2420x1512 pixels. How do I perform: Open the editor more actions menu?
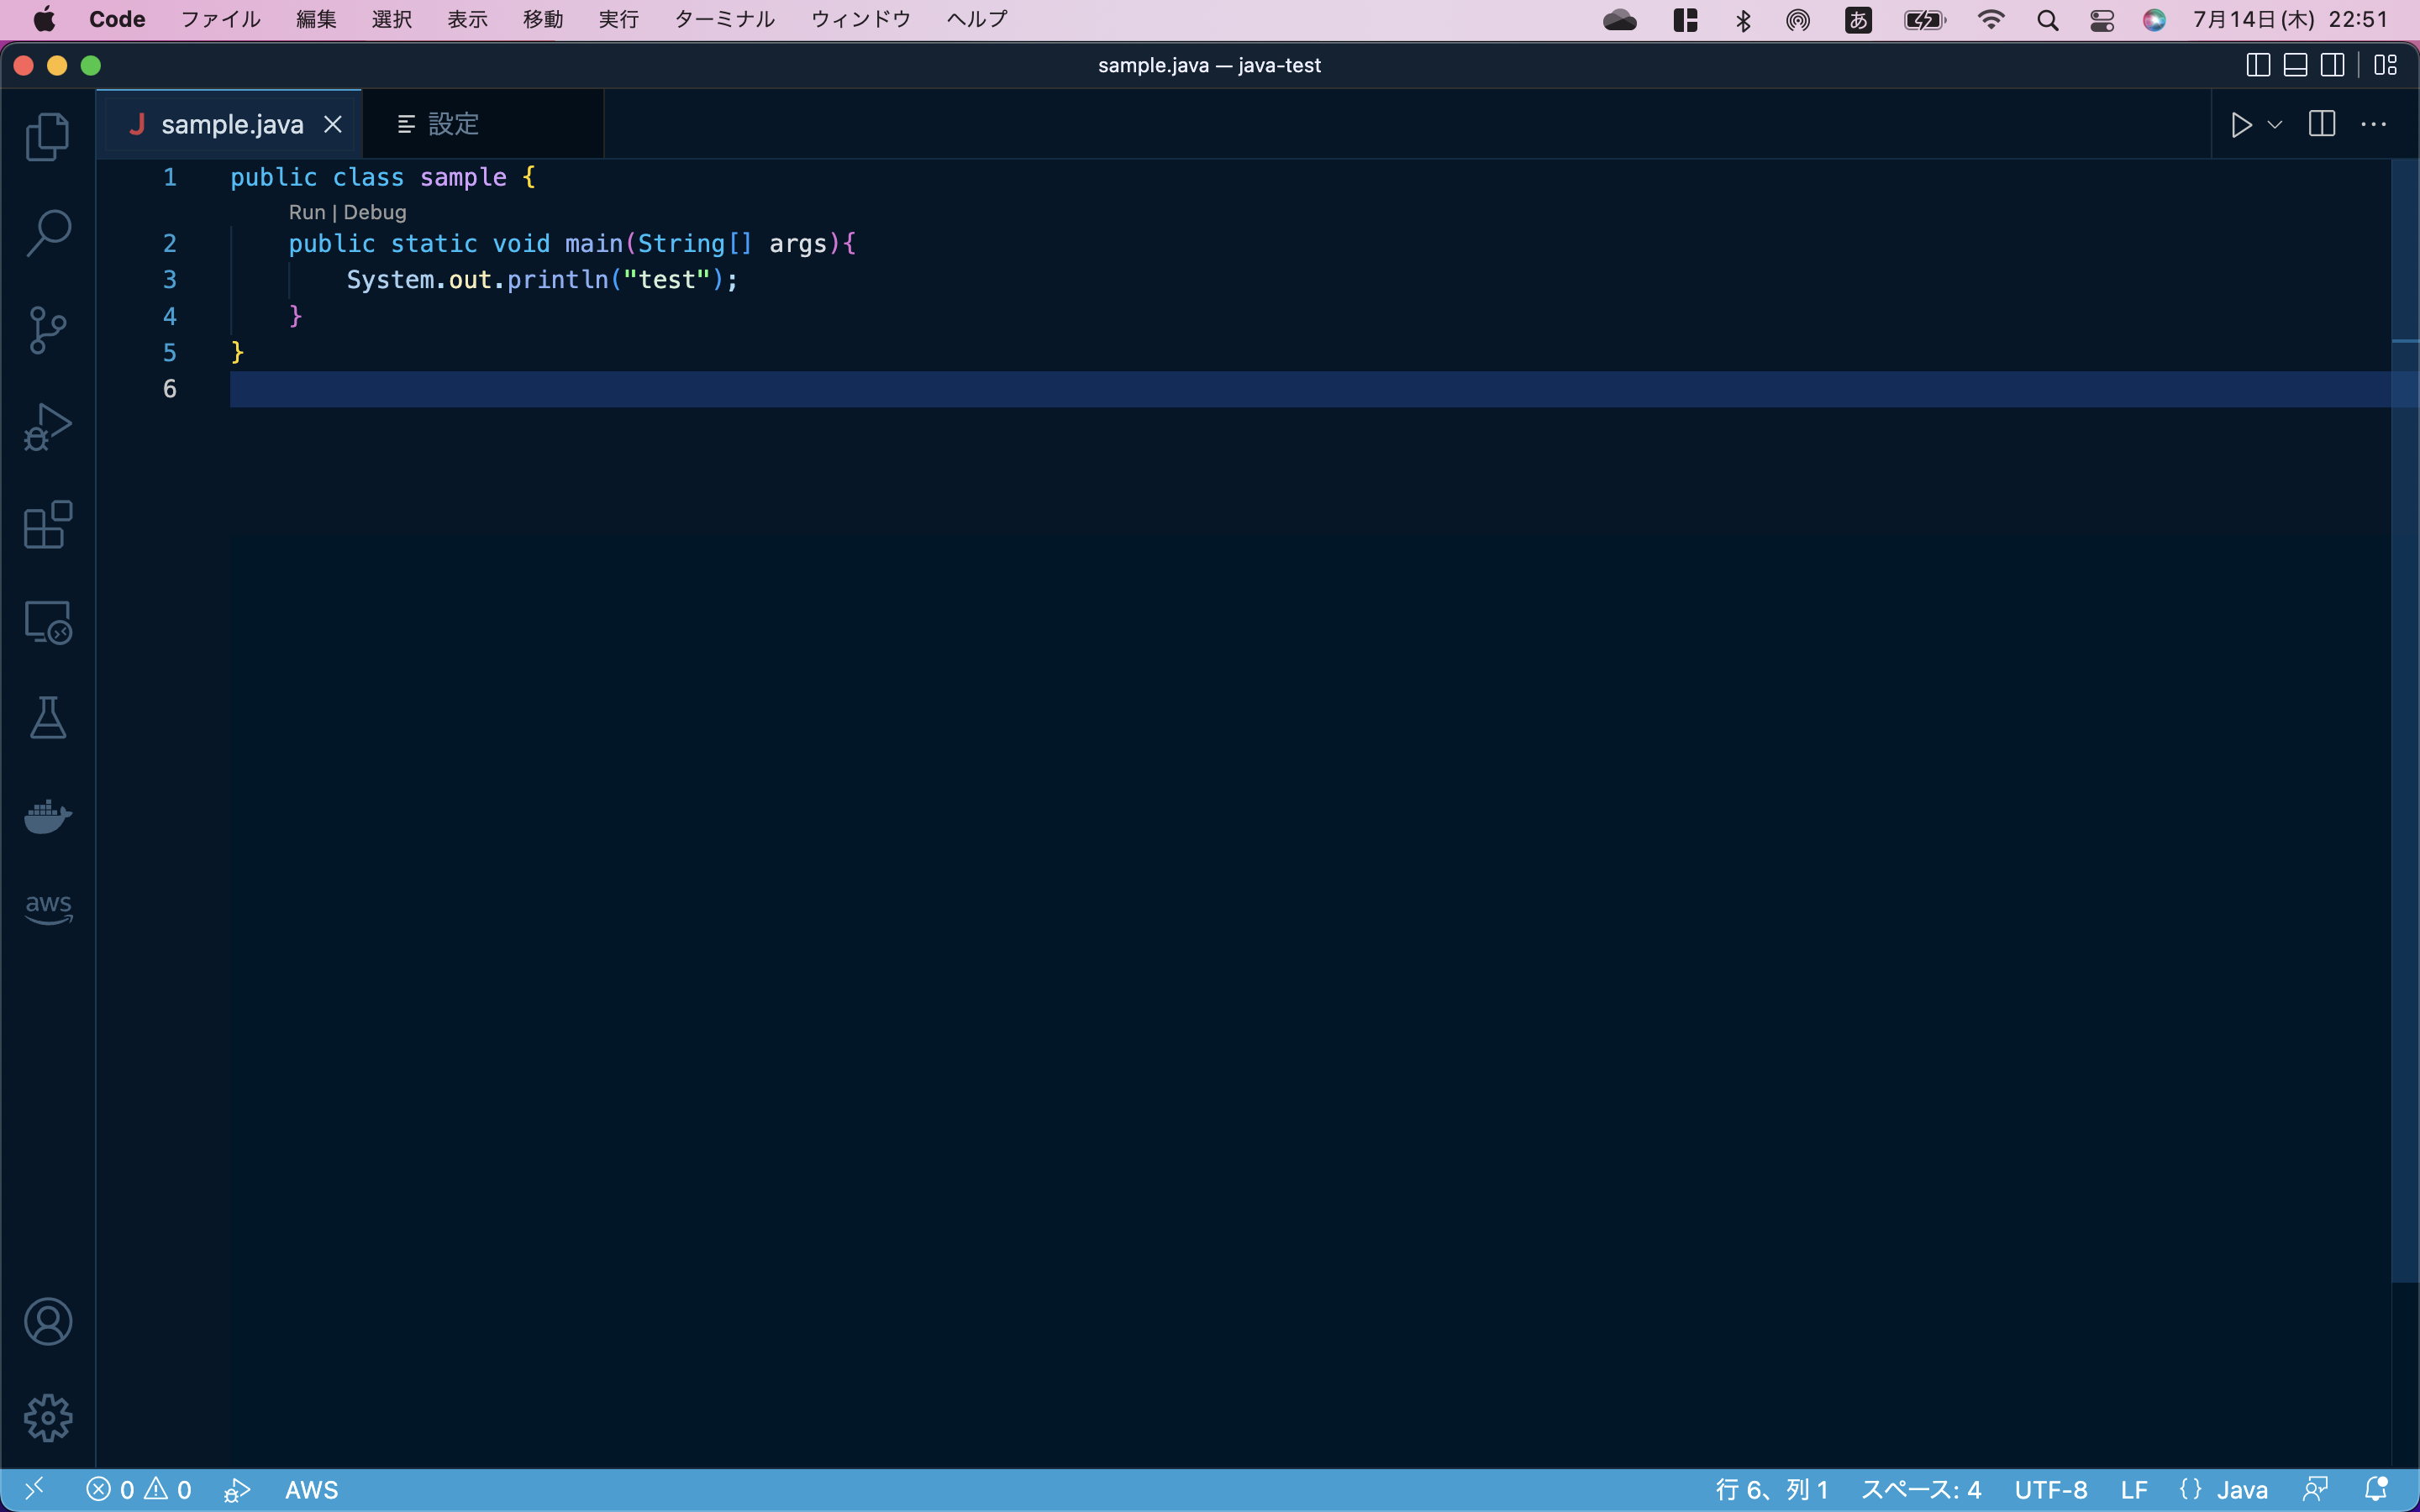2375,123
